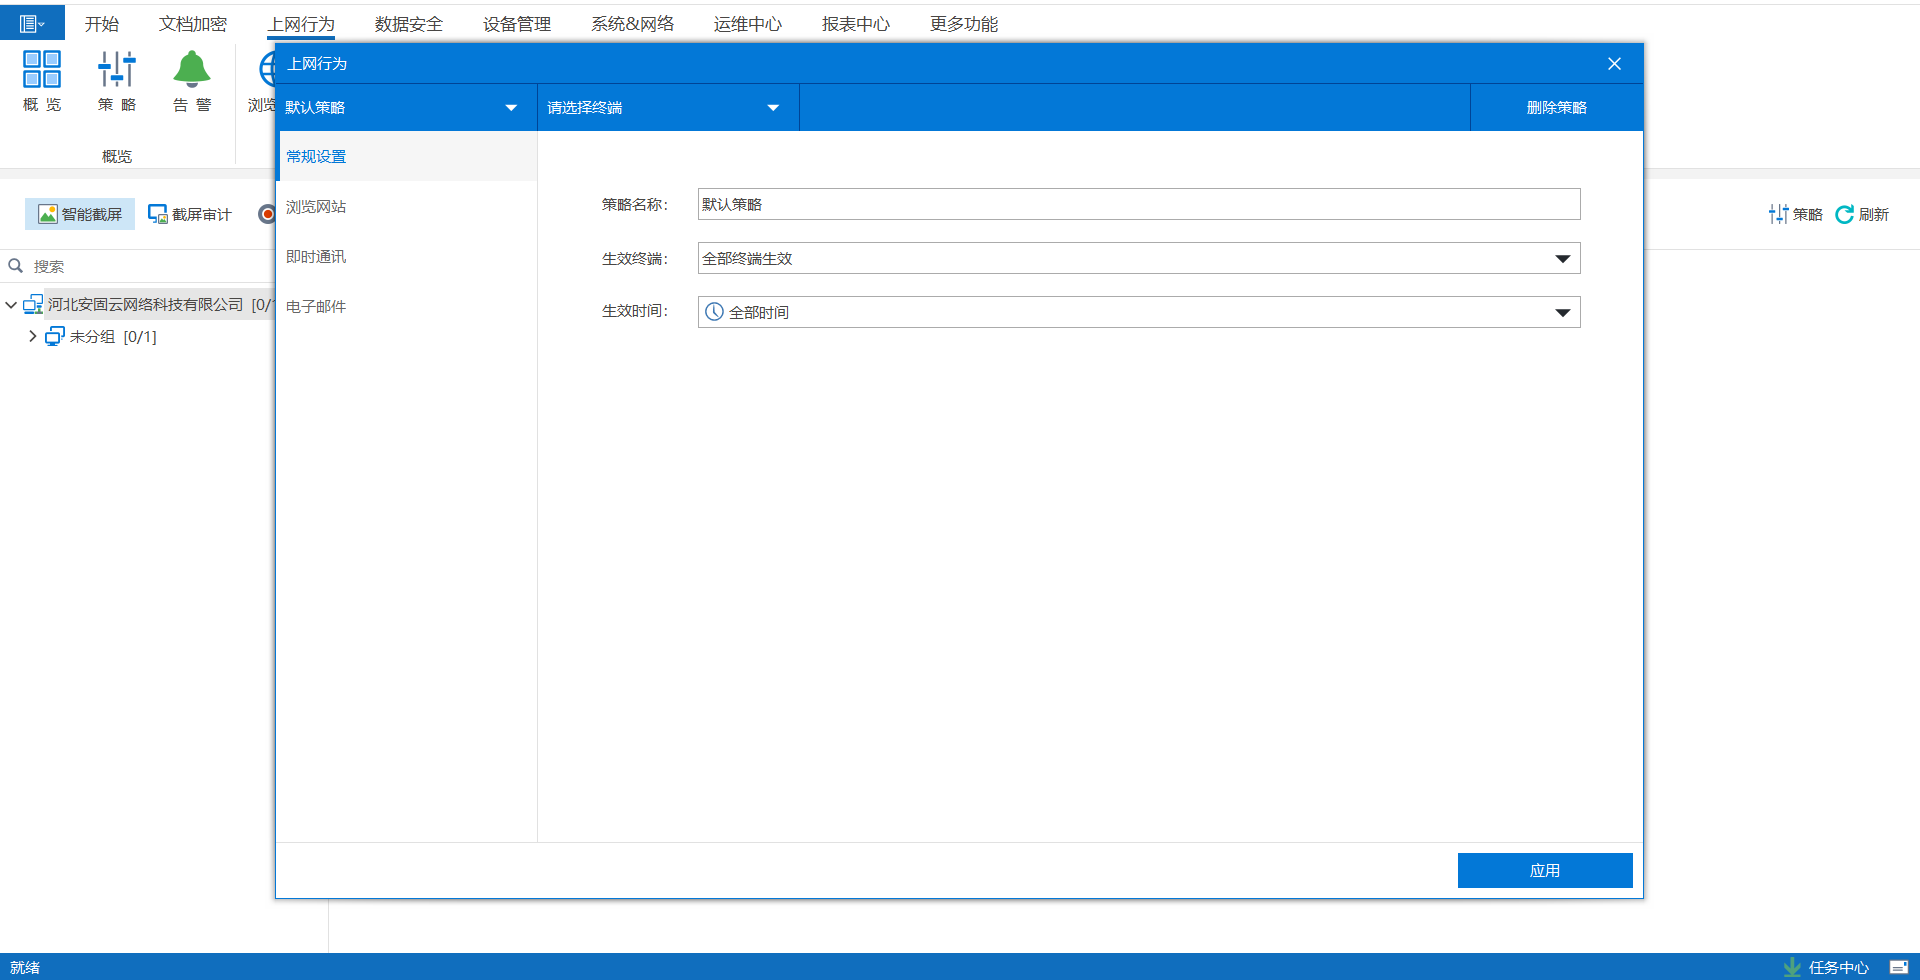1920x980 pixels.
Task: Click the 删除策略 button
Action: click(x=1556, y=108)
